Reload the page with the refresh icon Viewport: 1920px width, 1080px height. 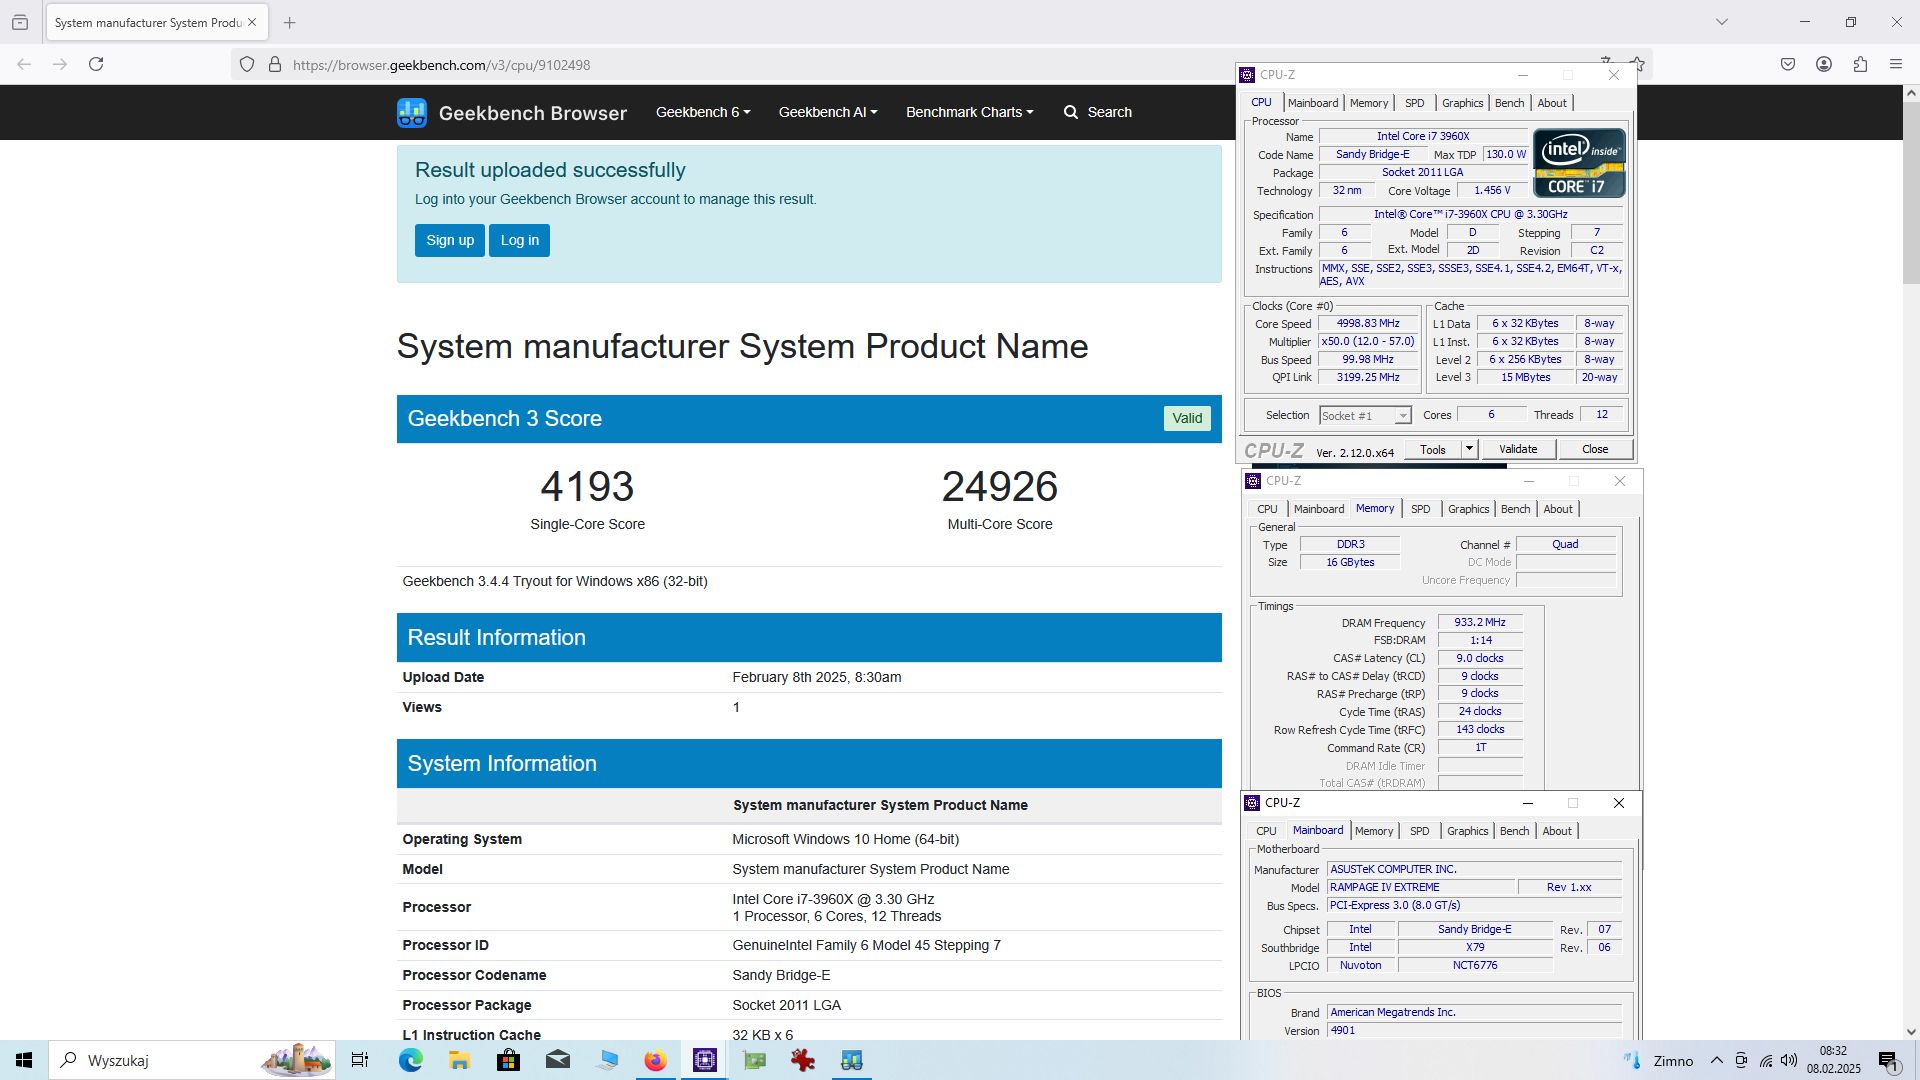(x=96, y=64)
